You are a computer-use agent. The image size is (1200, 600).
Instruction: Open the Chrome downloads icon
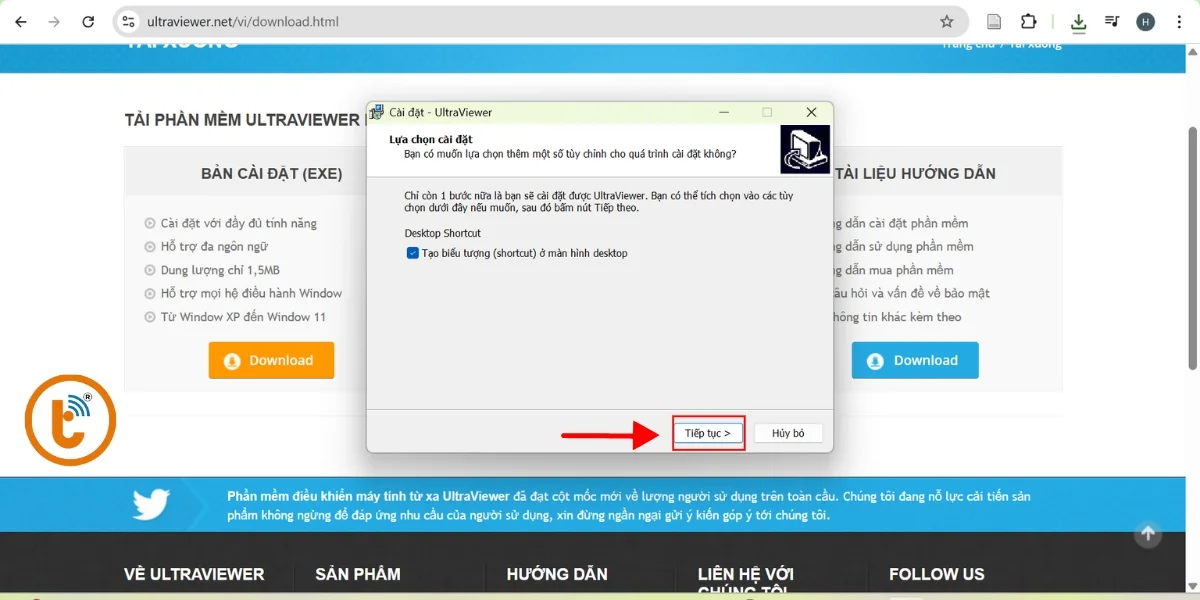[1078, 21]
